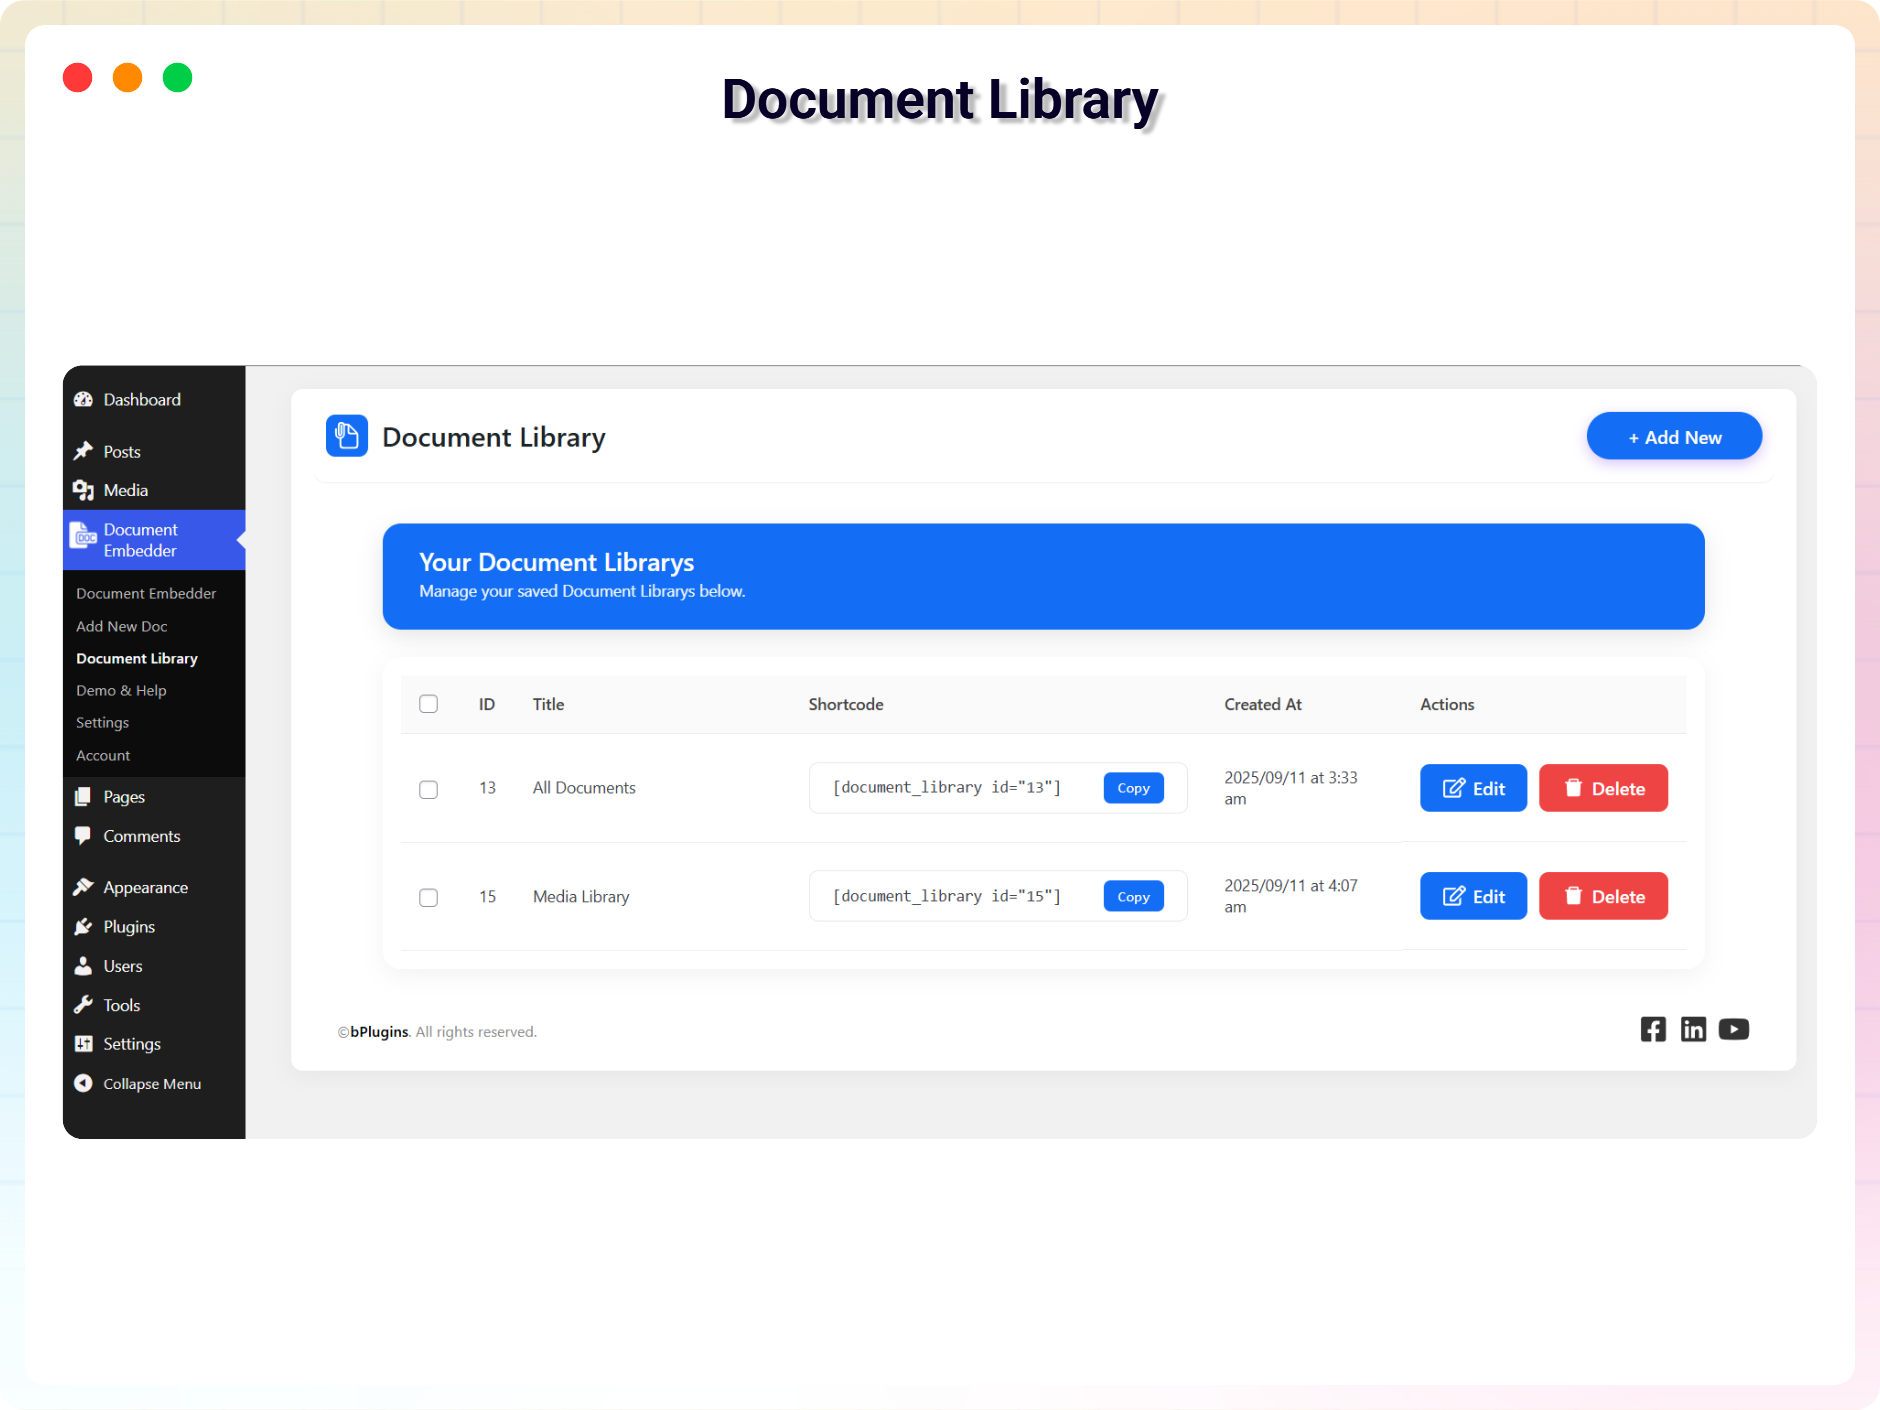The width and height of the screenshot is (1880, 1410).
Task: Click date 2025/09/11 at 3:33 am
Action: click(x=1291, y=788)
